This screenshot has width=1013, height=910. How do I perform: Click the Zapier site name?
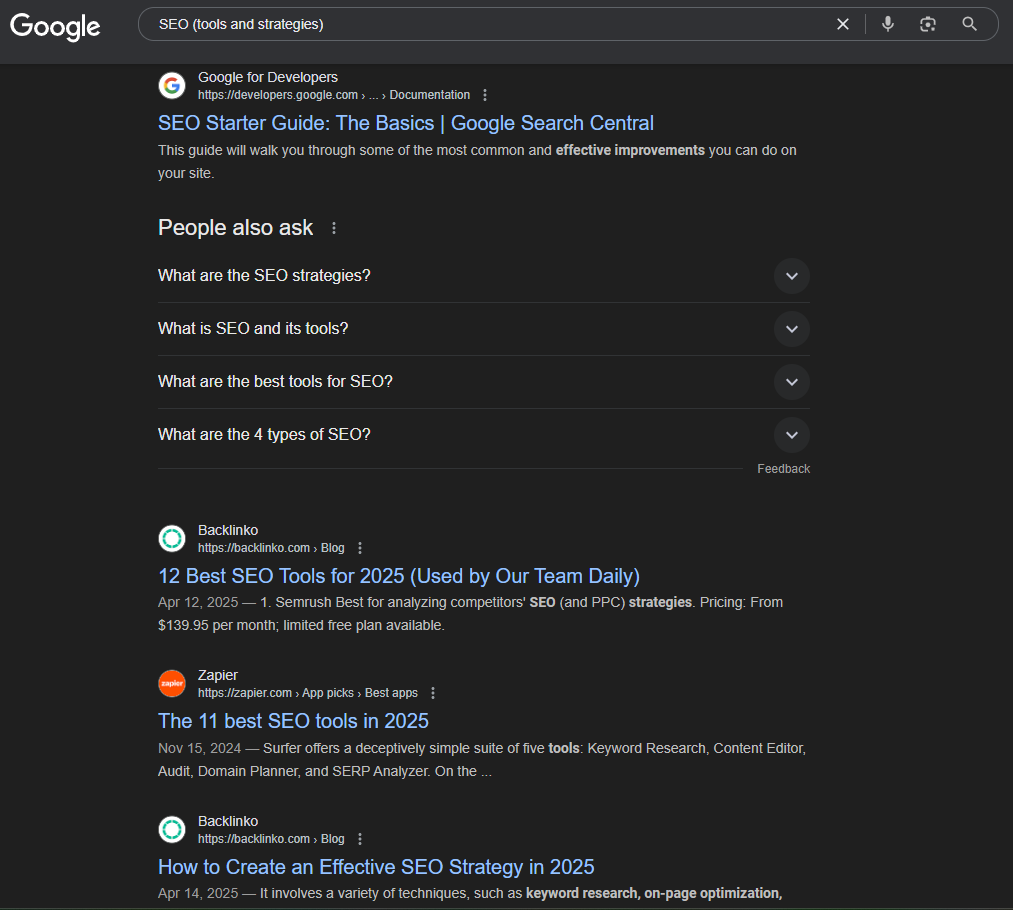[x=218, y=675]
